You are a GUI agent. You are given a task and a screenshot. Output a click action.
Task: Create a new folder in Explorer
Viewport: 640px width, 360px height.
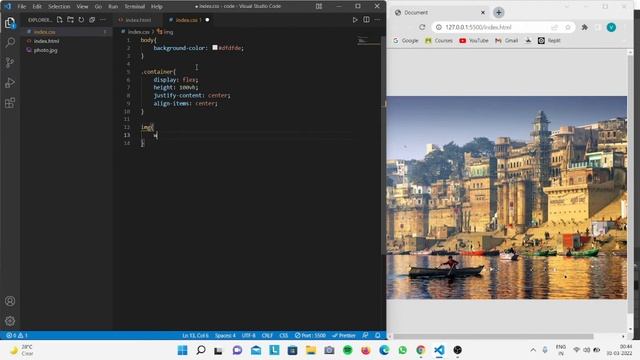(70, 20)
